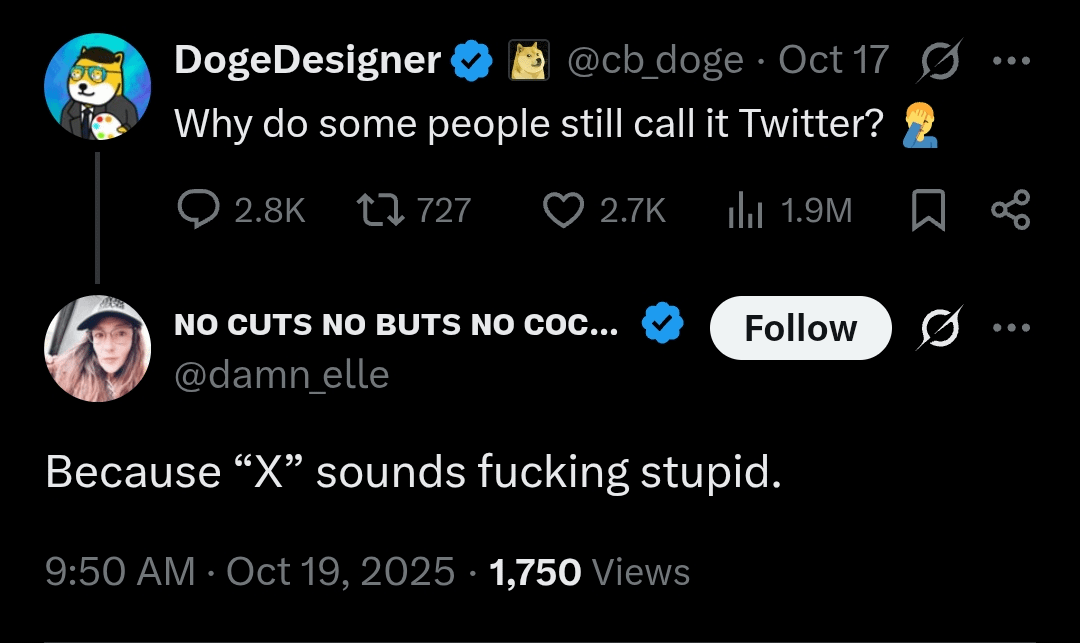Screen dimensions: 1080x643
Task: Click the Oct 17 post date
Action: point(833,62)
